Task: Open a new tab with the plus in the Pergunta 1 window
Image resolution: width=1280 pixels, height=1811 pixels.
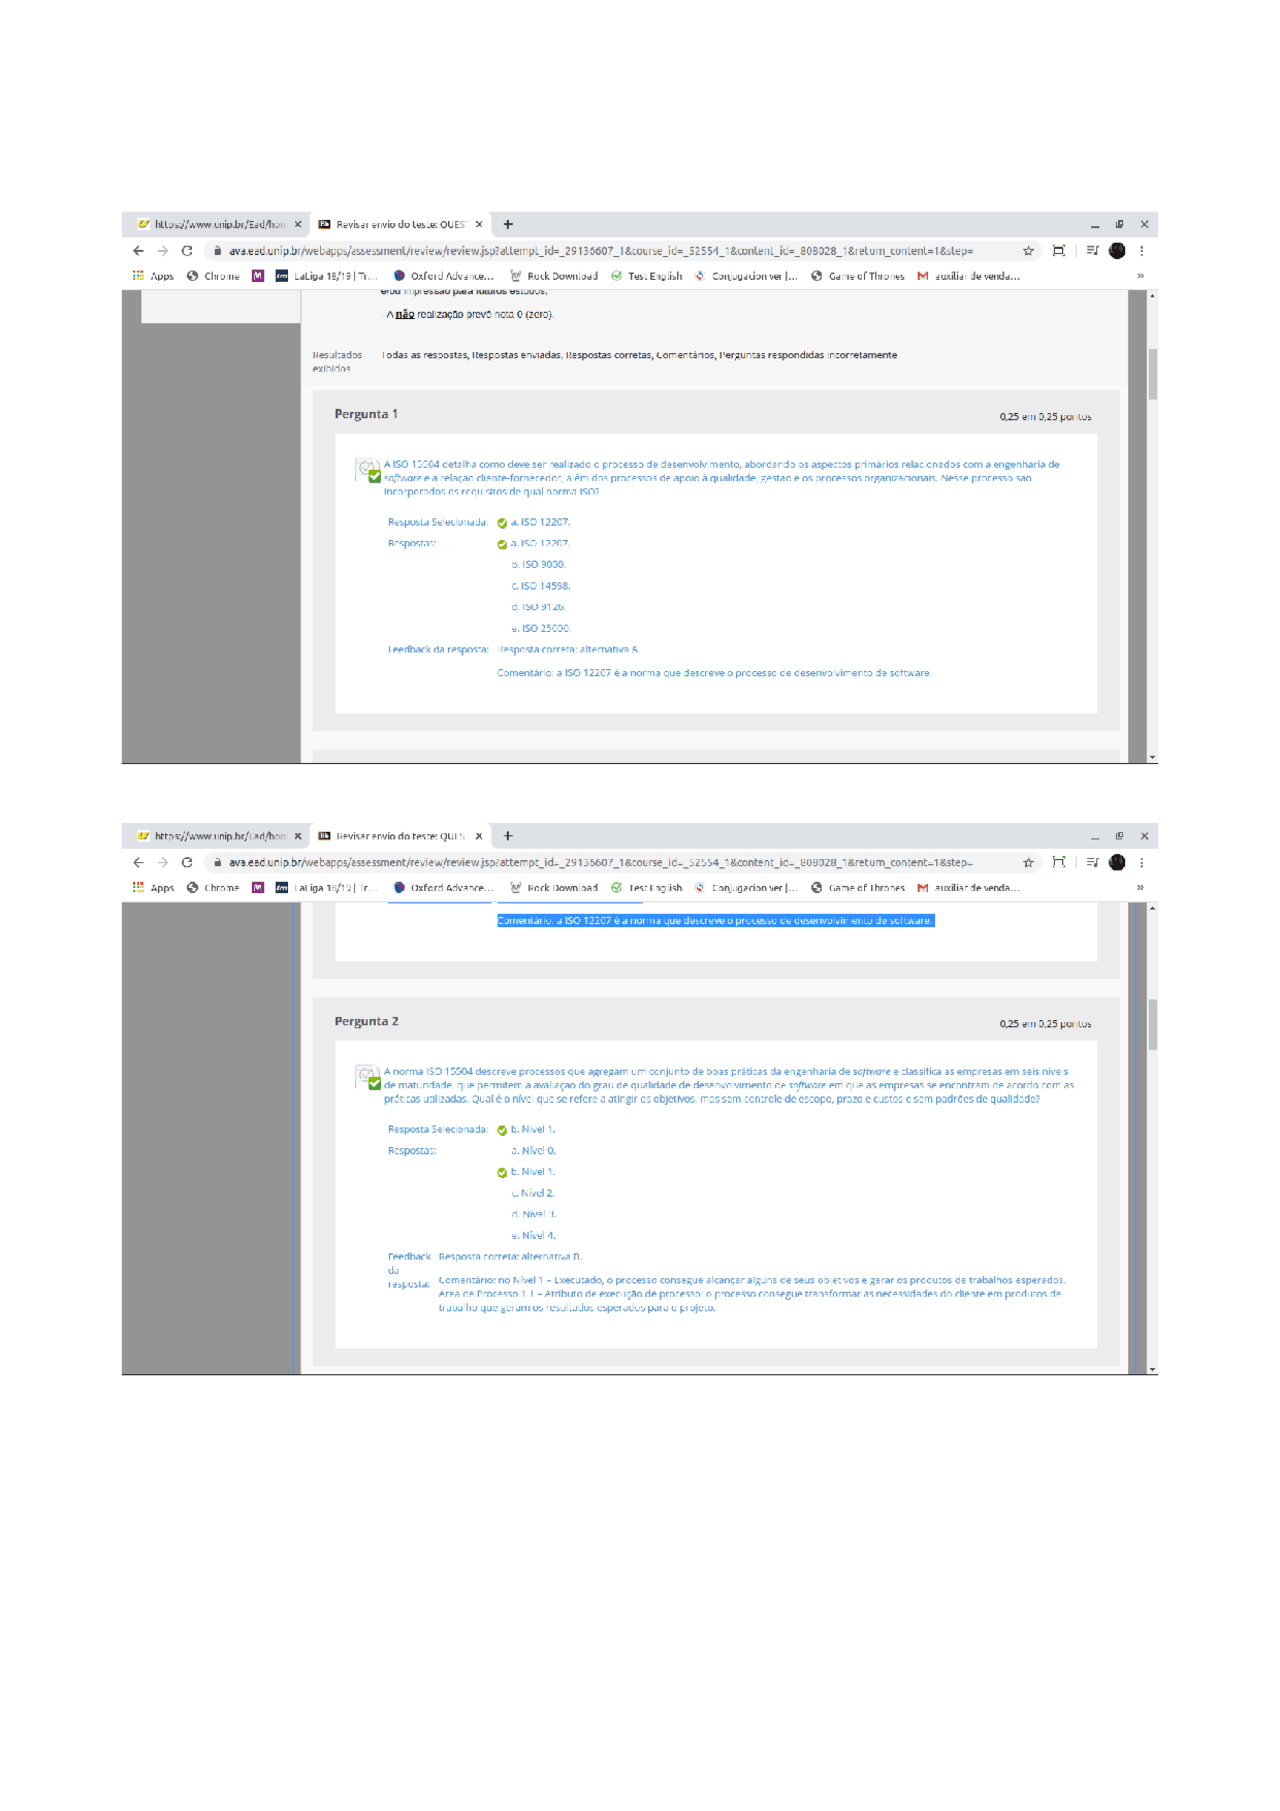Action: 508,224
